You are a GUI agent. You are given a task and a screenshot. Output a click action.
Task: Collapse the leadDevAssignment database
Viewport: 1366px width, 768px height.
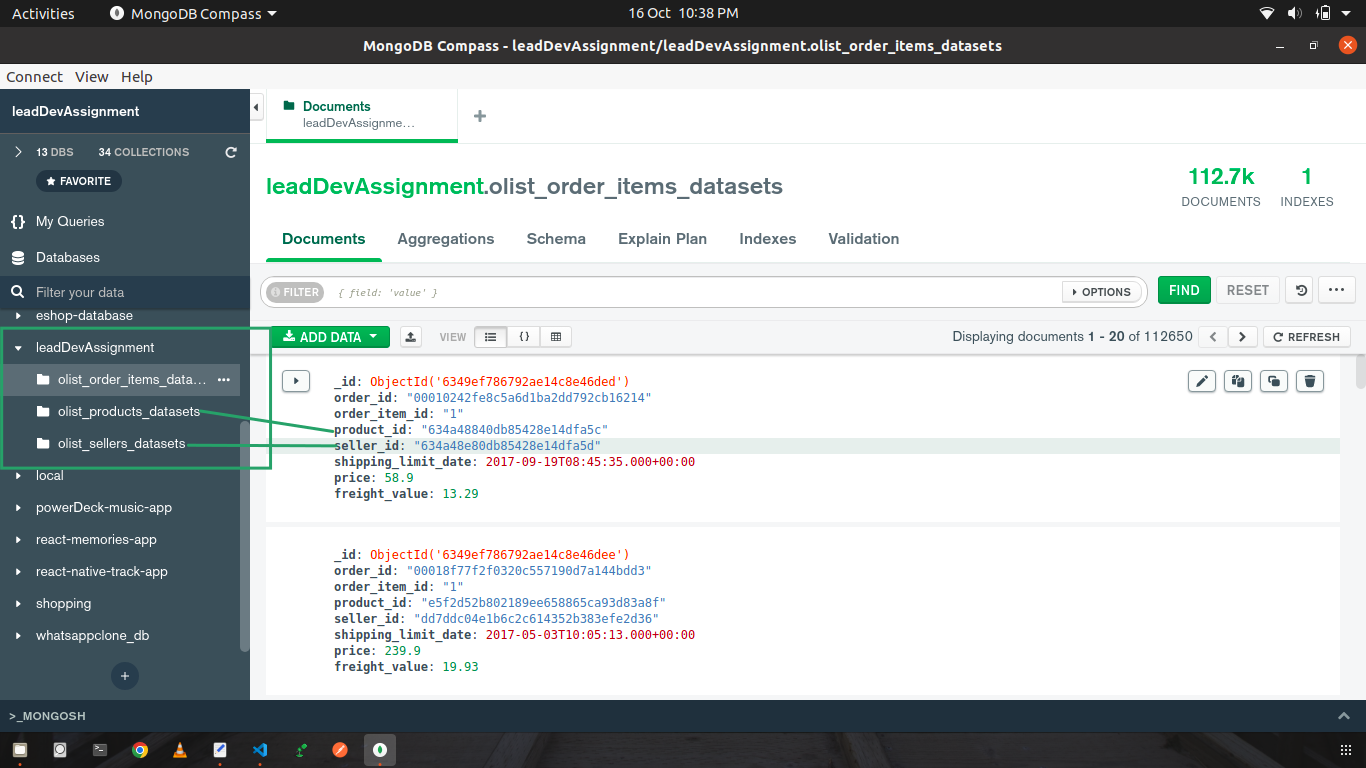18,348
